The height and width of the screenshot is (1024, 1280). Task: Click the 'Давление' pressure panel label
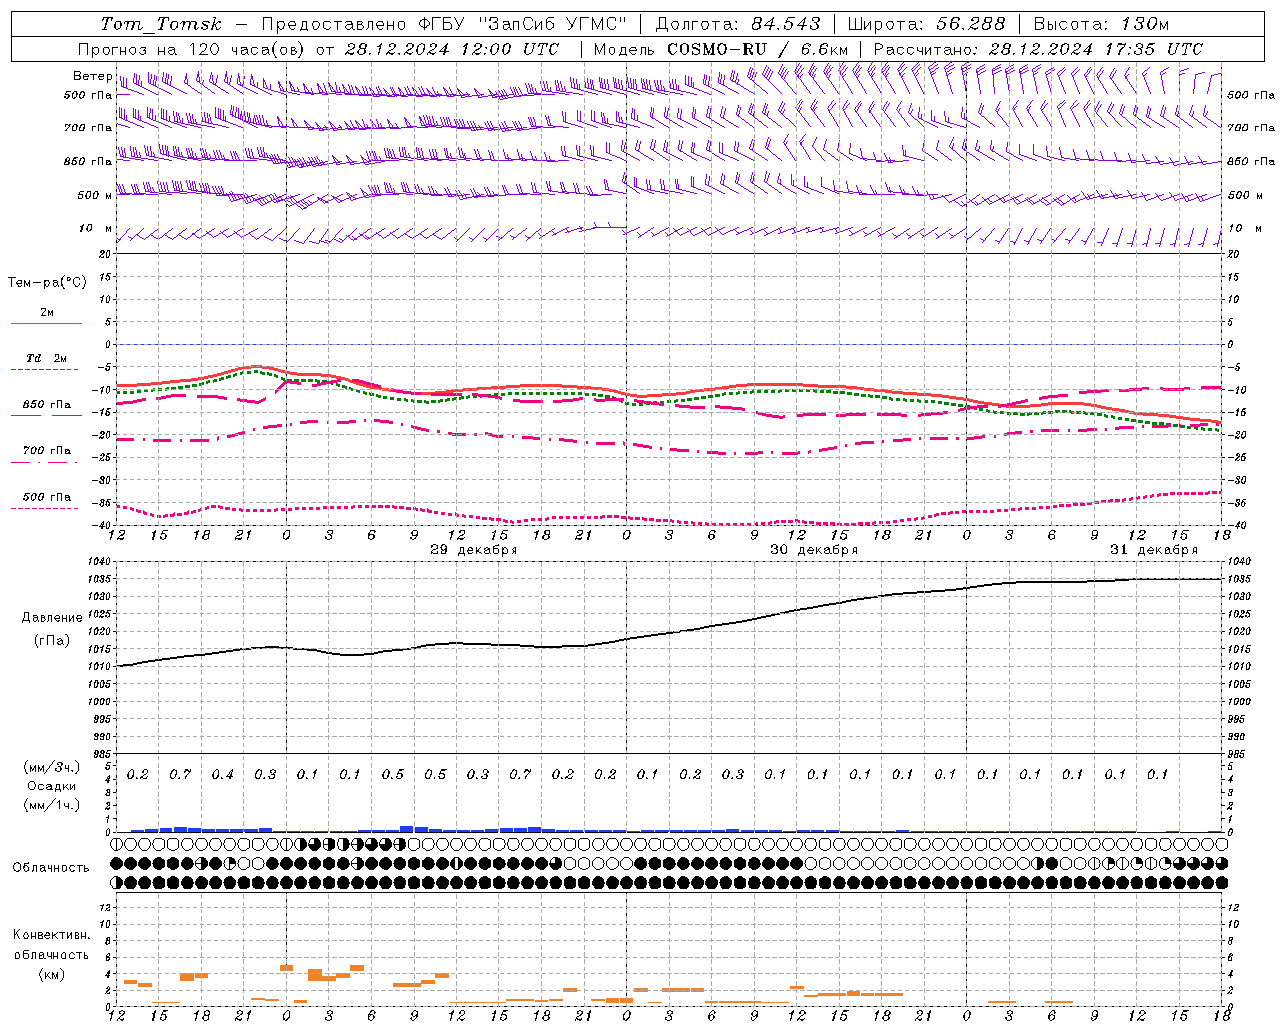pyautogui.click(x=51, y=618)
